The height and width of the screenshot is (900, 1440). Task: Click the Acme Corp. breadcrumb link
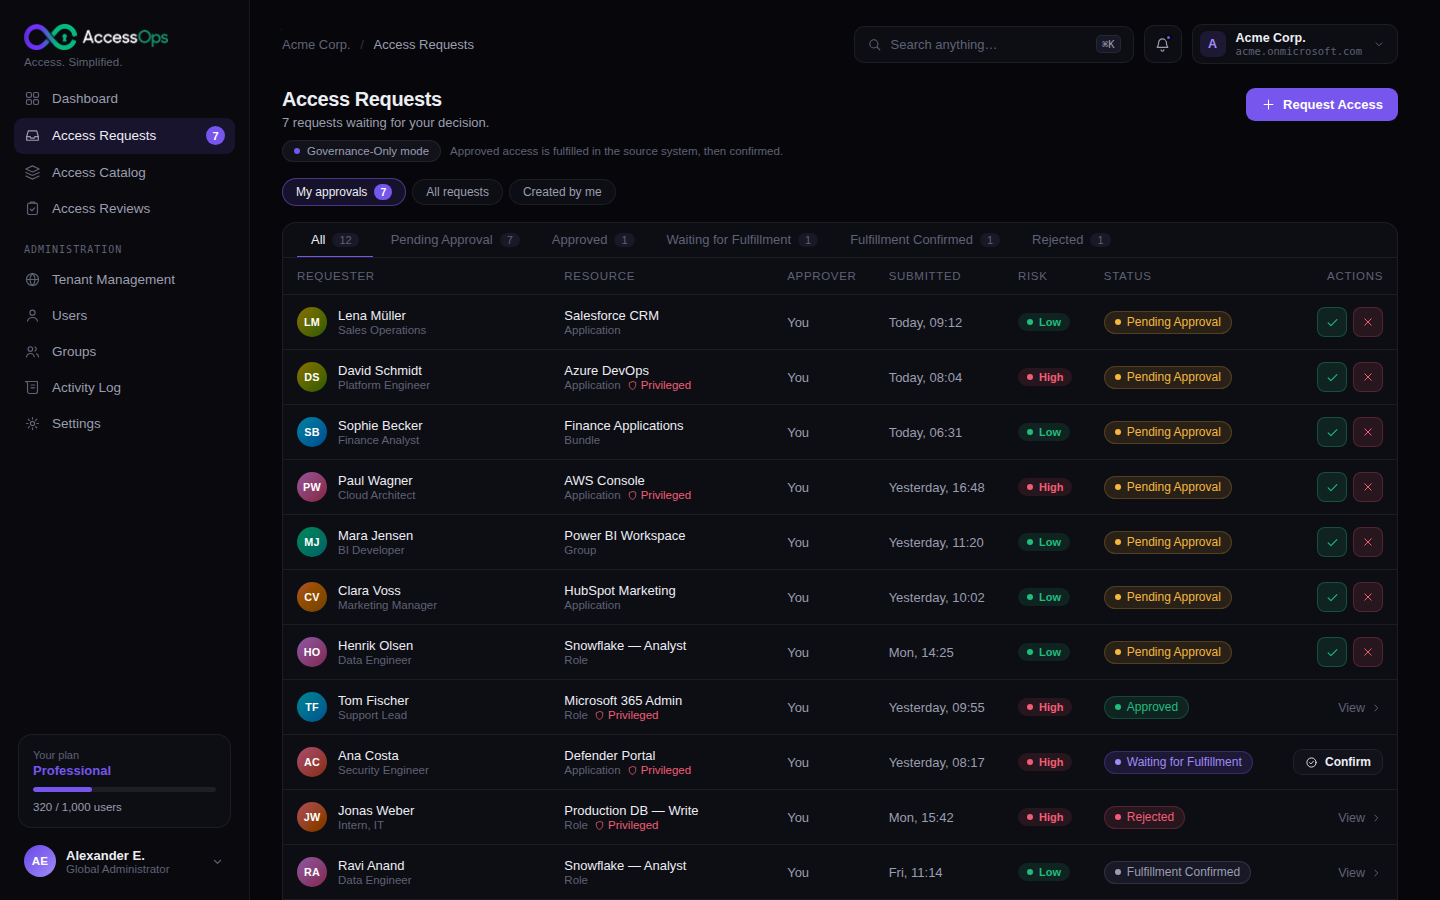tap(316, 45)
